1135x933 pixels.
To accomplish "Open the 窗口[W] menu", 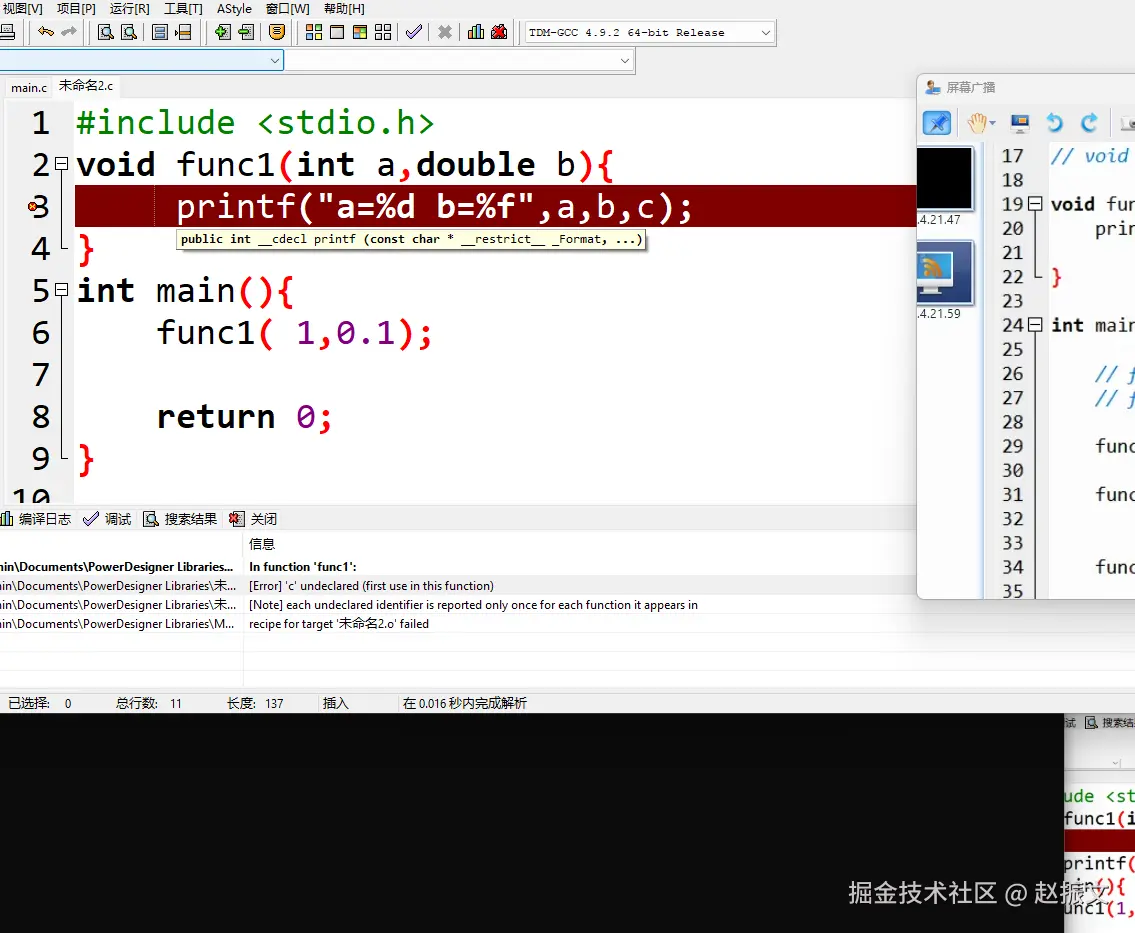I will (287, 9).
